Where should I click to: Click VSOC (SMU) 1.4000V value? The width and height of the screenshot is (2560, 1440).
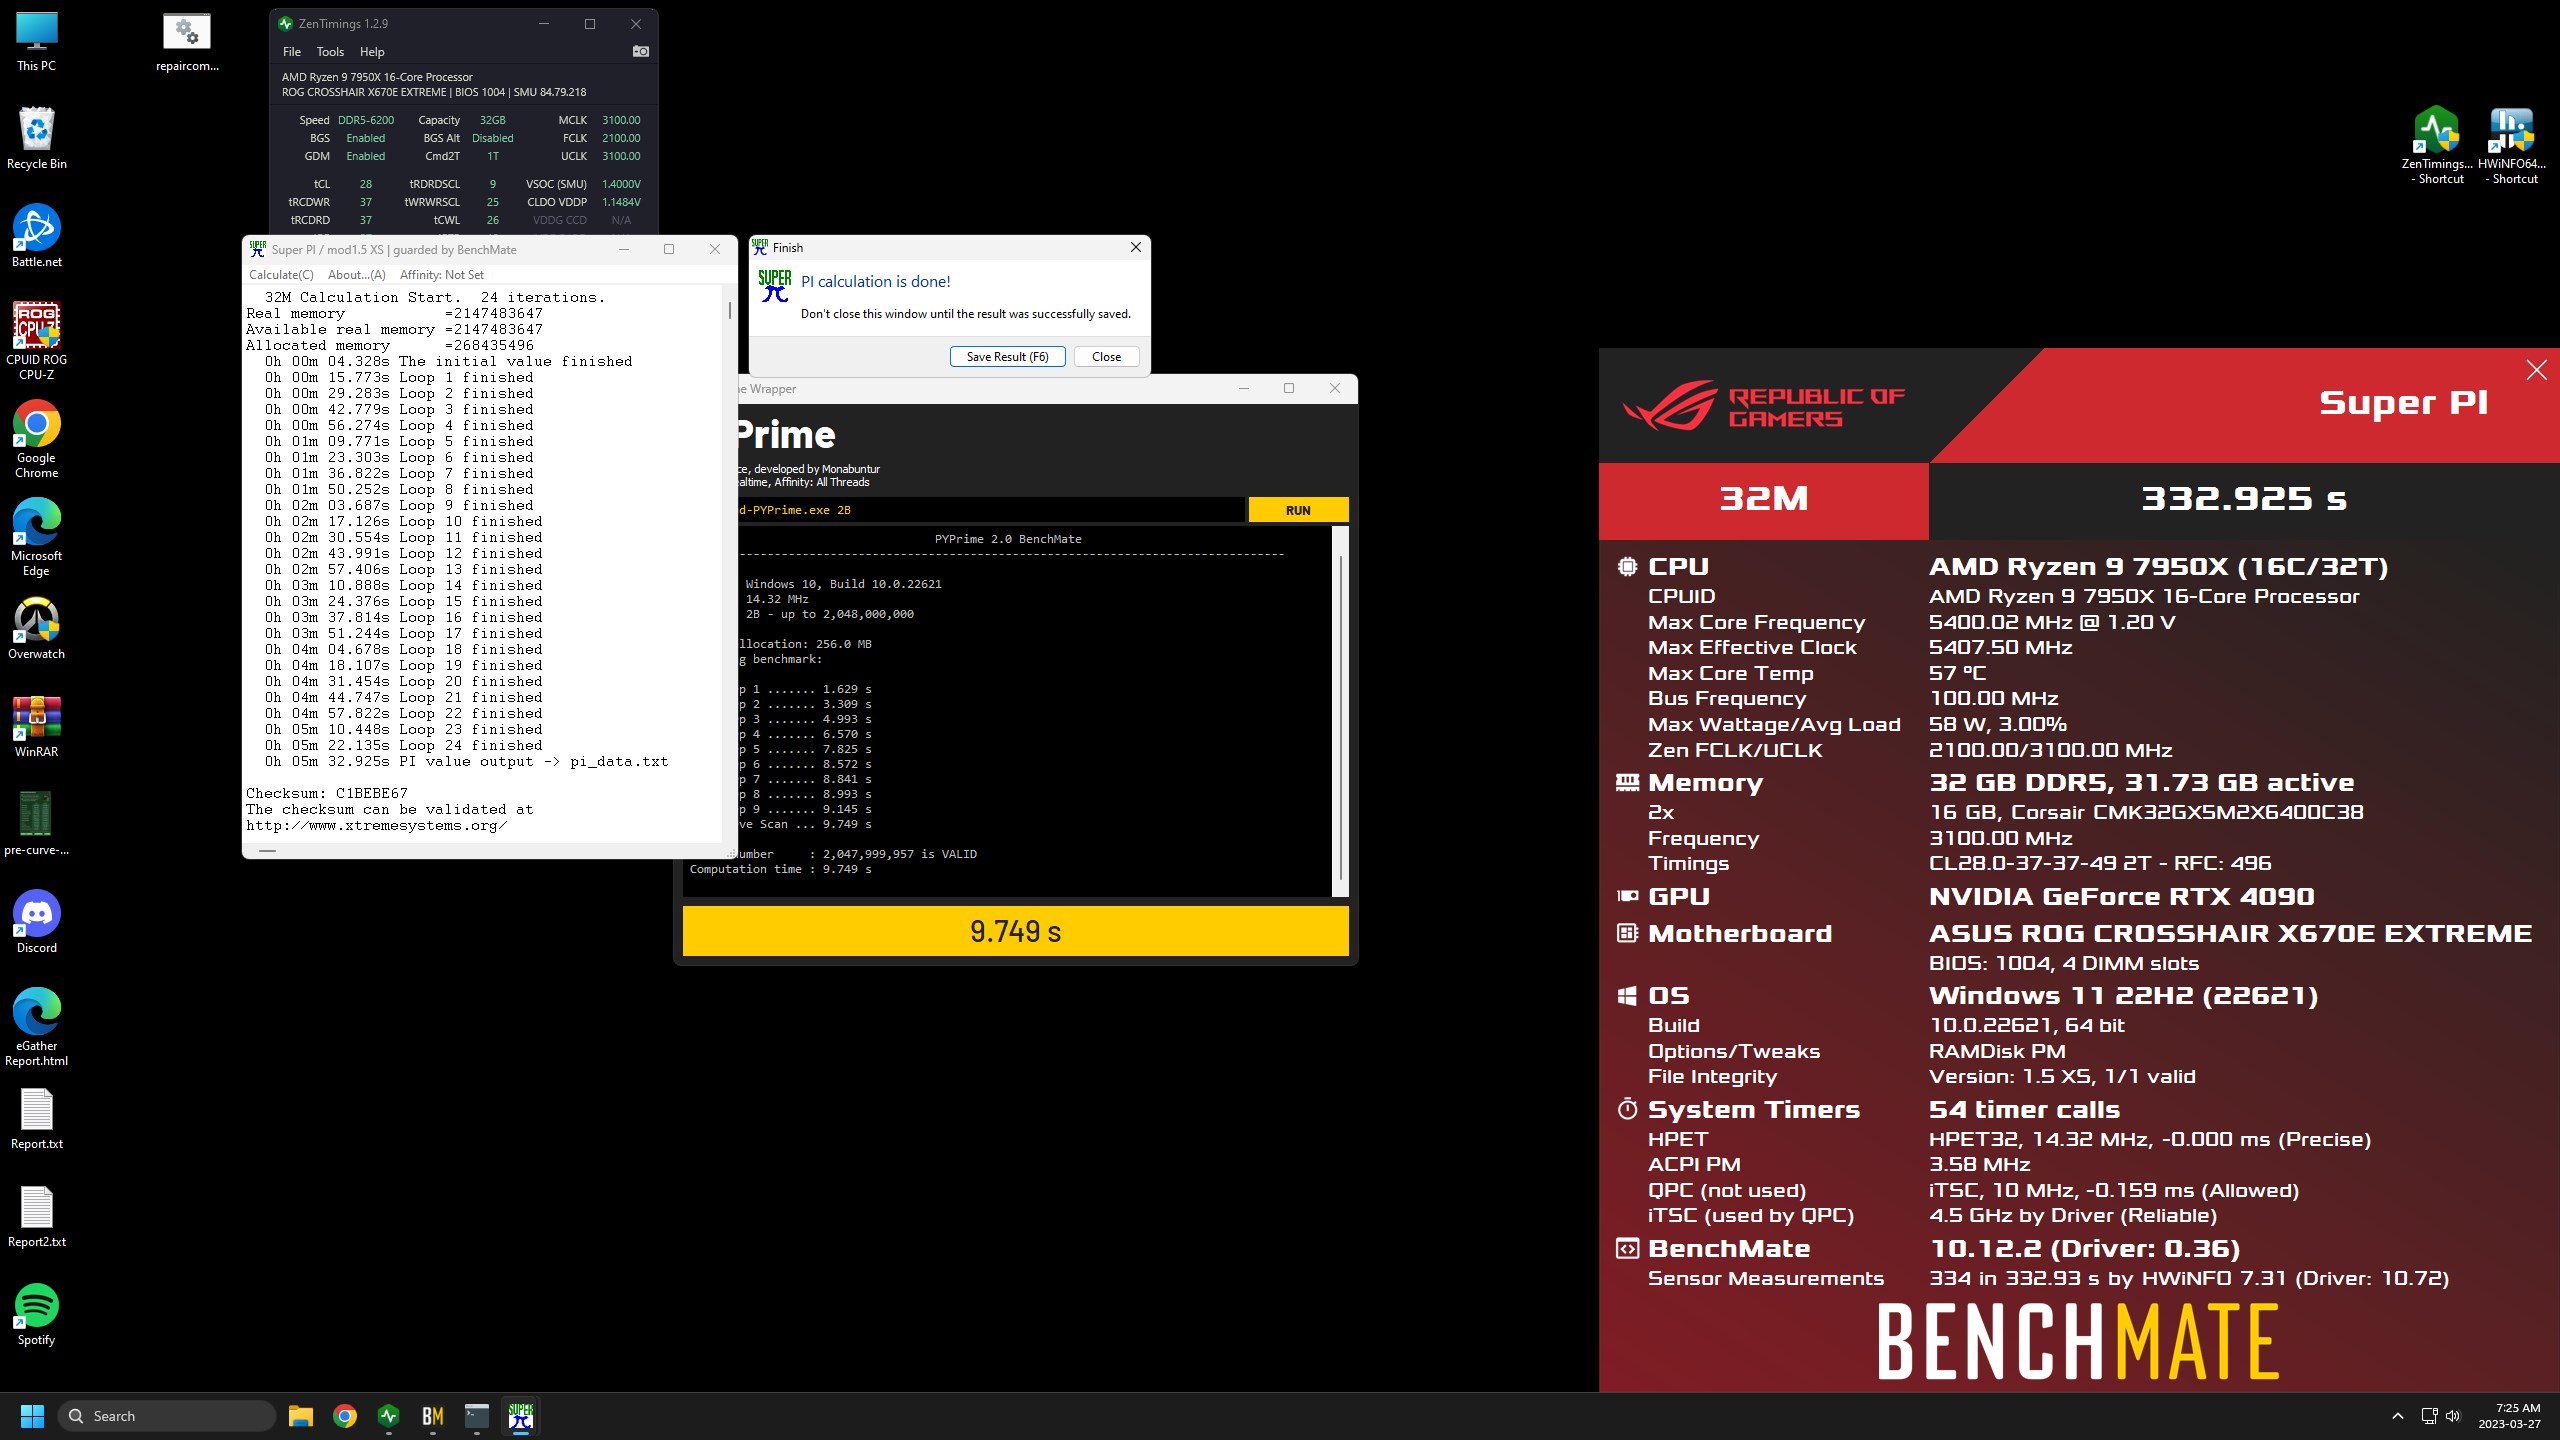point(620,184)
